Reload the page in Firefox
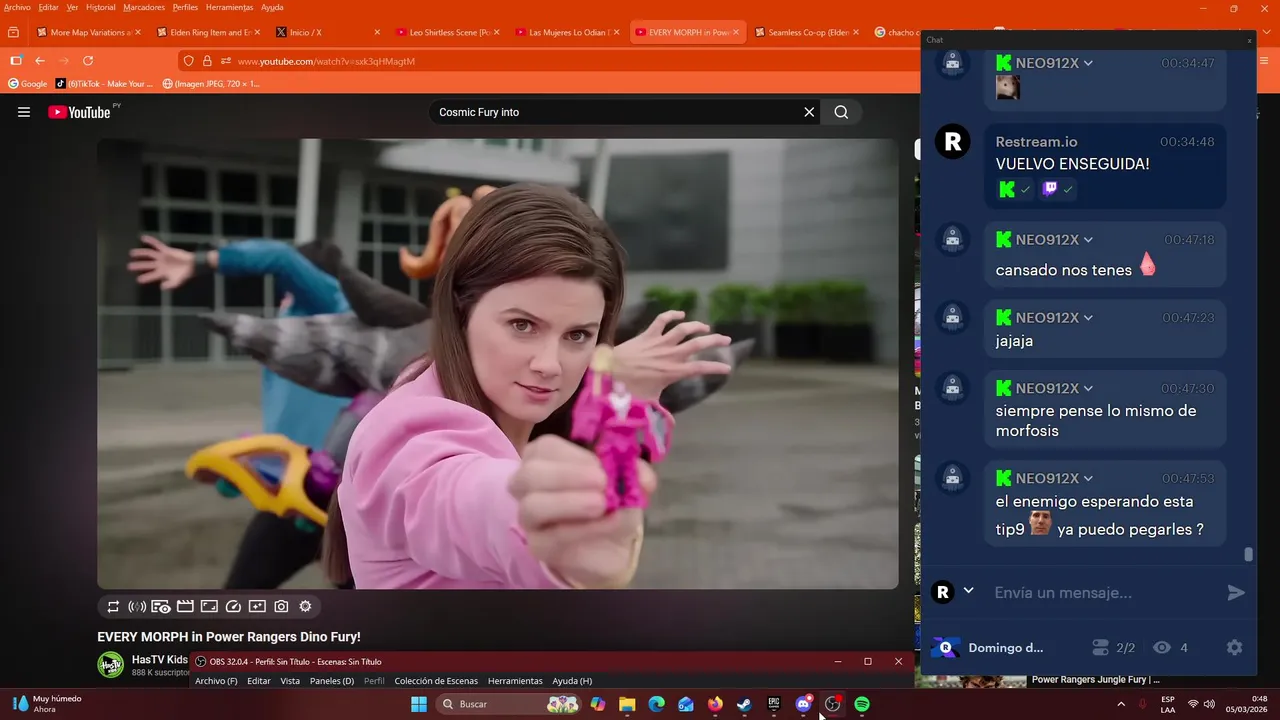 tap(88, 61)
